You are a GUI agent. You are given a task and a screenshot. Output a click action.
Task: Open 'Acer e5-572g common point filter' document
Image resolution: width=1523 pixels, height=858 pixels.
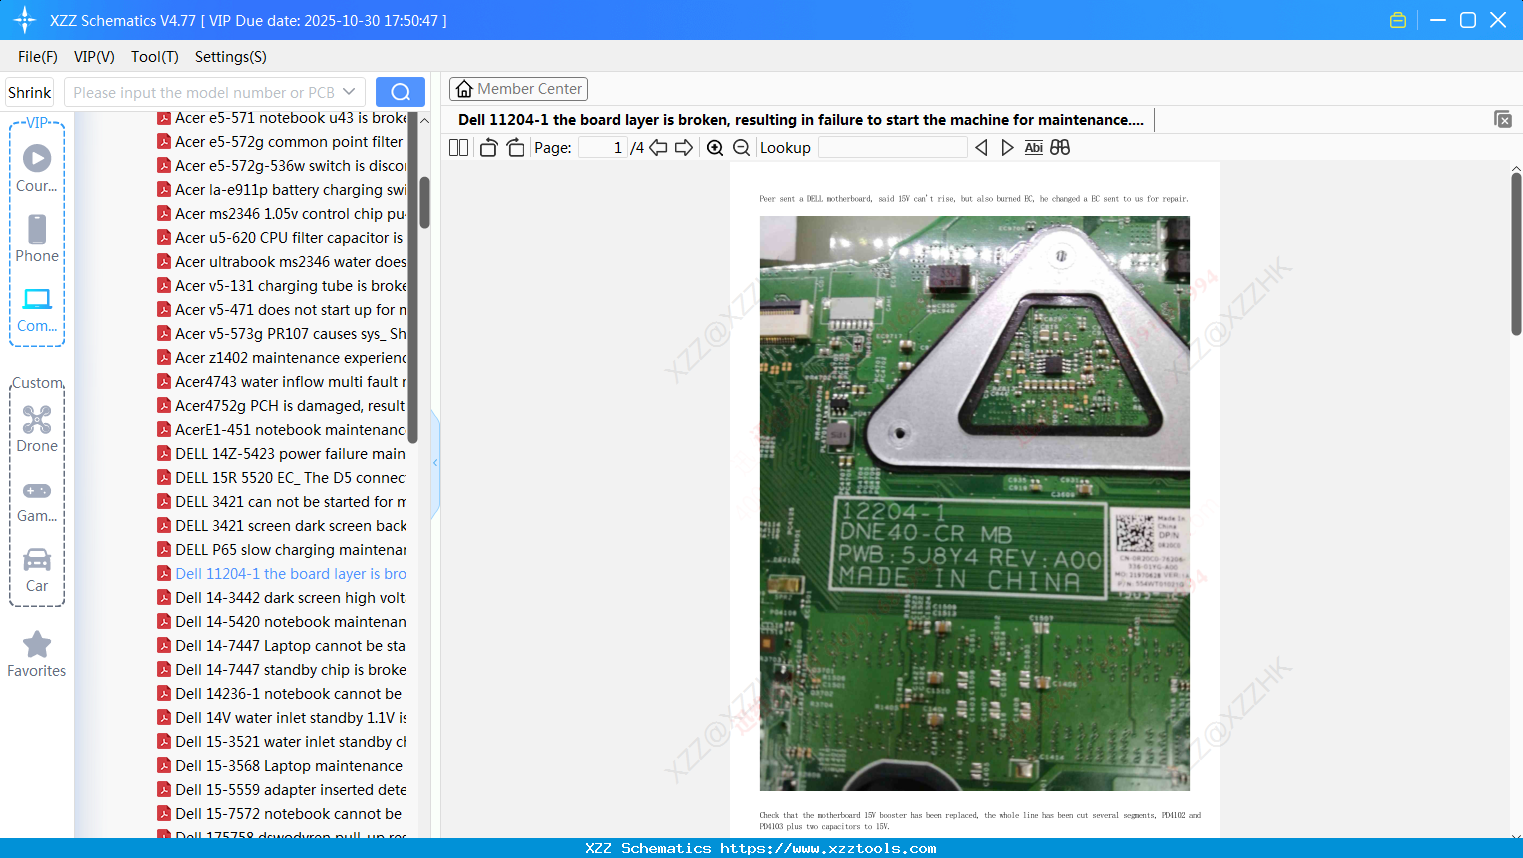pyautogui.click(x=281, y=142)
